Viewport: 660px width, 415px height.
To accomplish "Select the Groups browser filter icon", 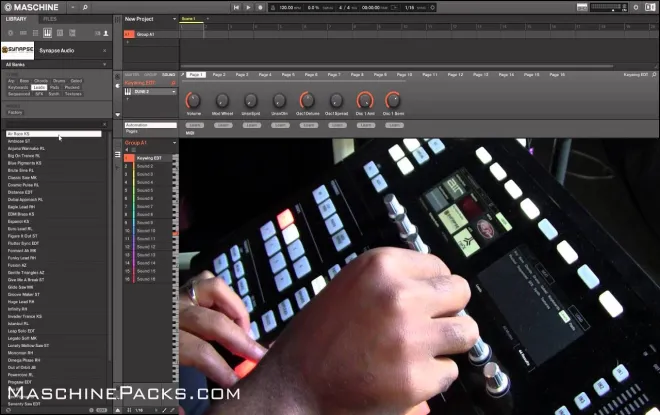I will (23, 33).
